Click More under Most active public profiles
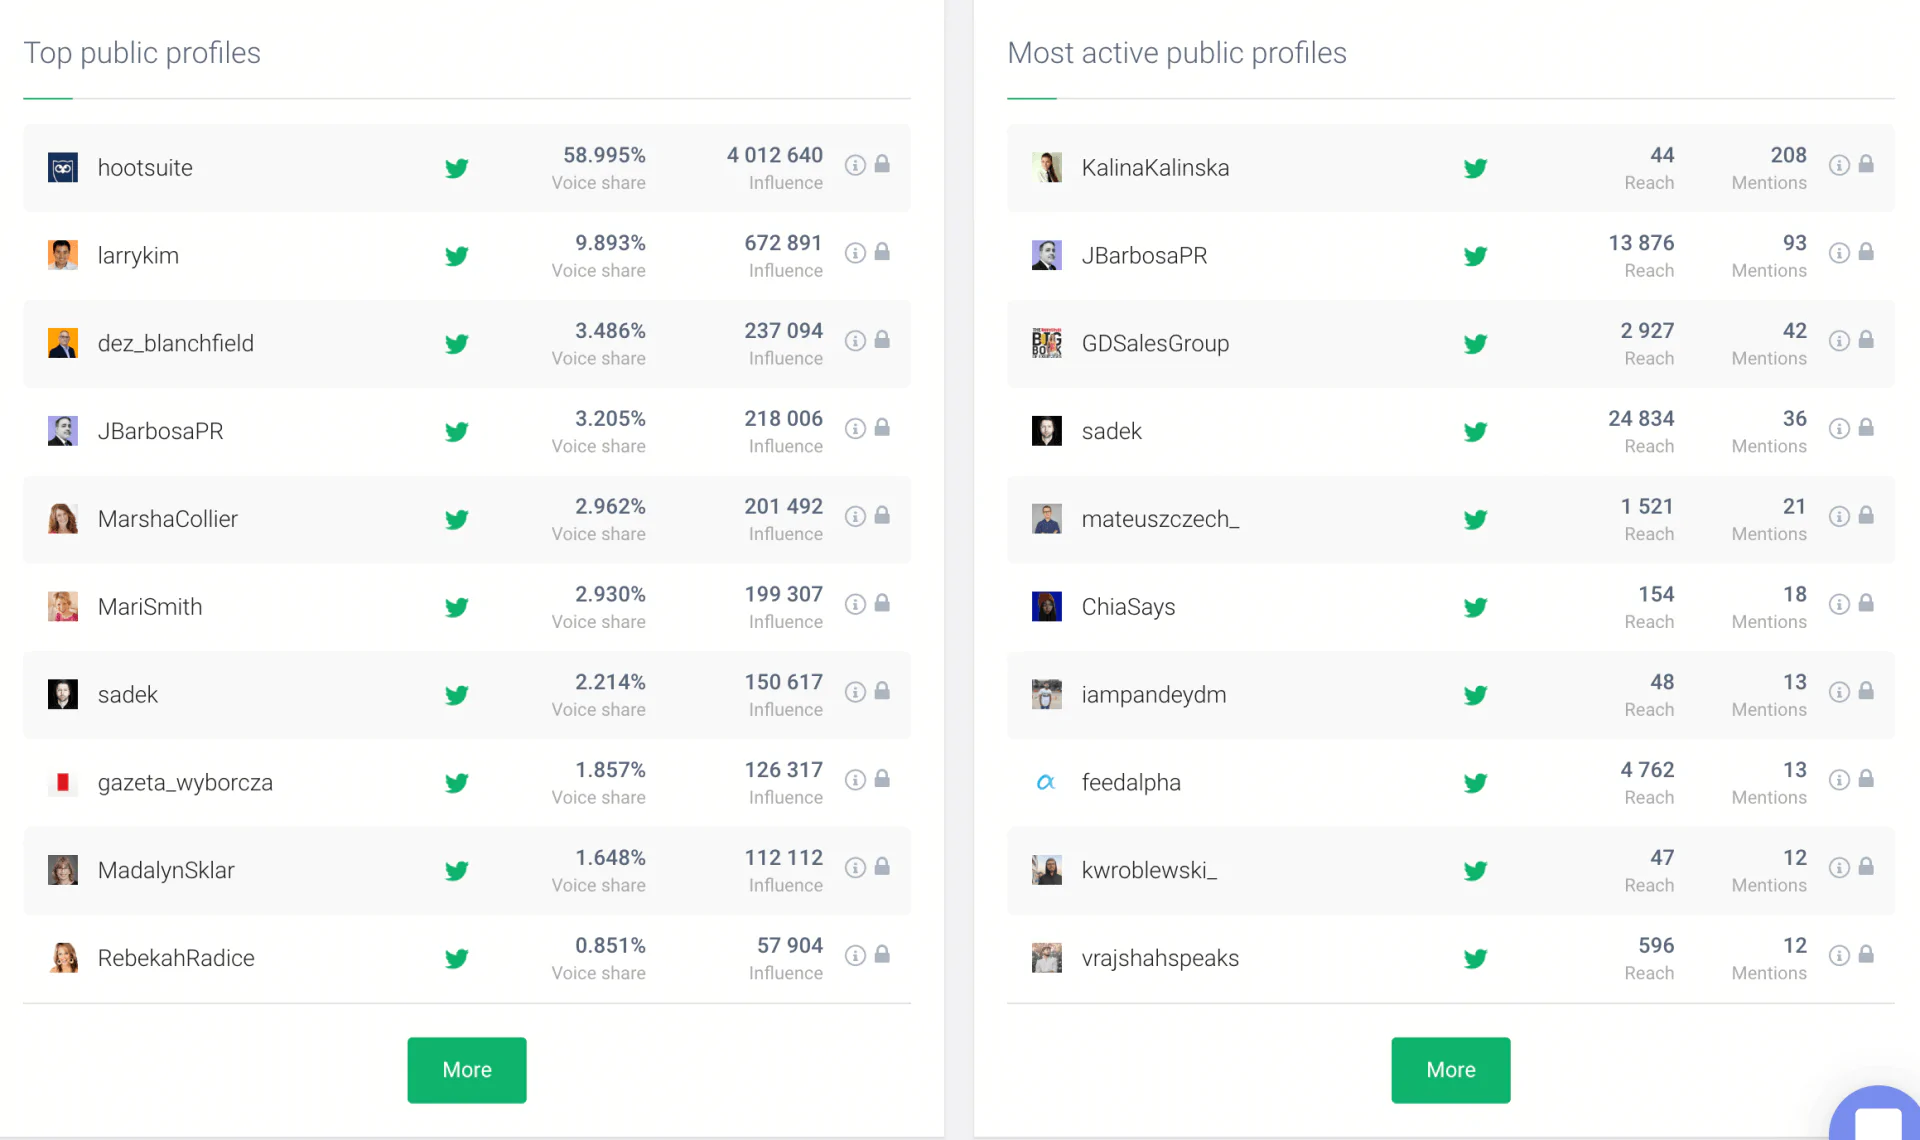 [1450, 1069]
